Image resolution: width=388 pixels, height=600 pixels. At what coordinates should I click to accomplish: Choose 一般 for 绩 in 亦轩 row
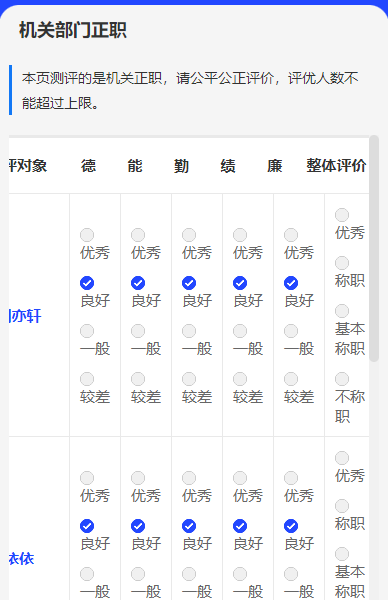point(240,331)
